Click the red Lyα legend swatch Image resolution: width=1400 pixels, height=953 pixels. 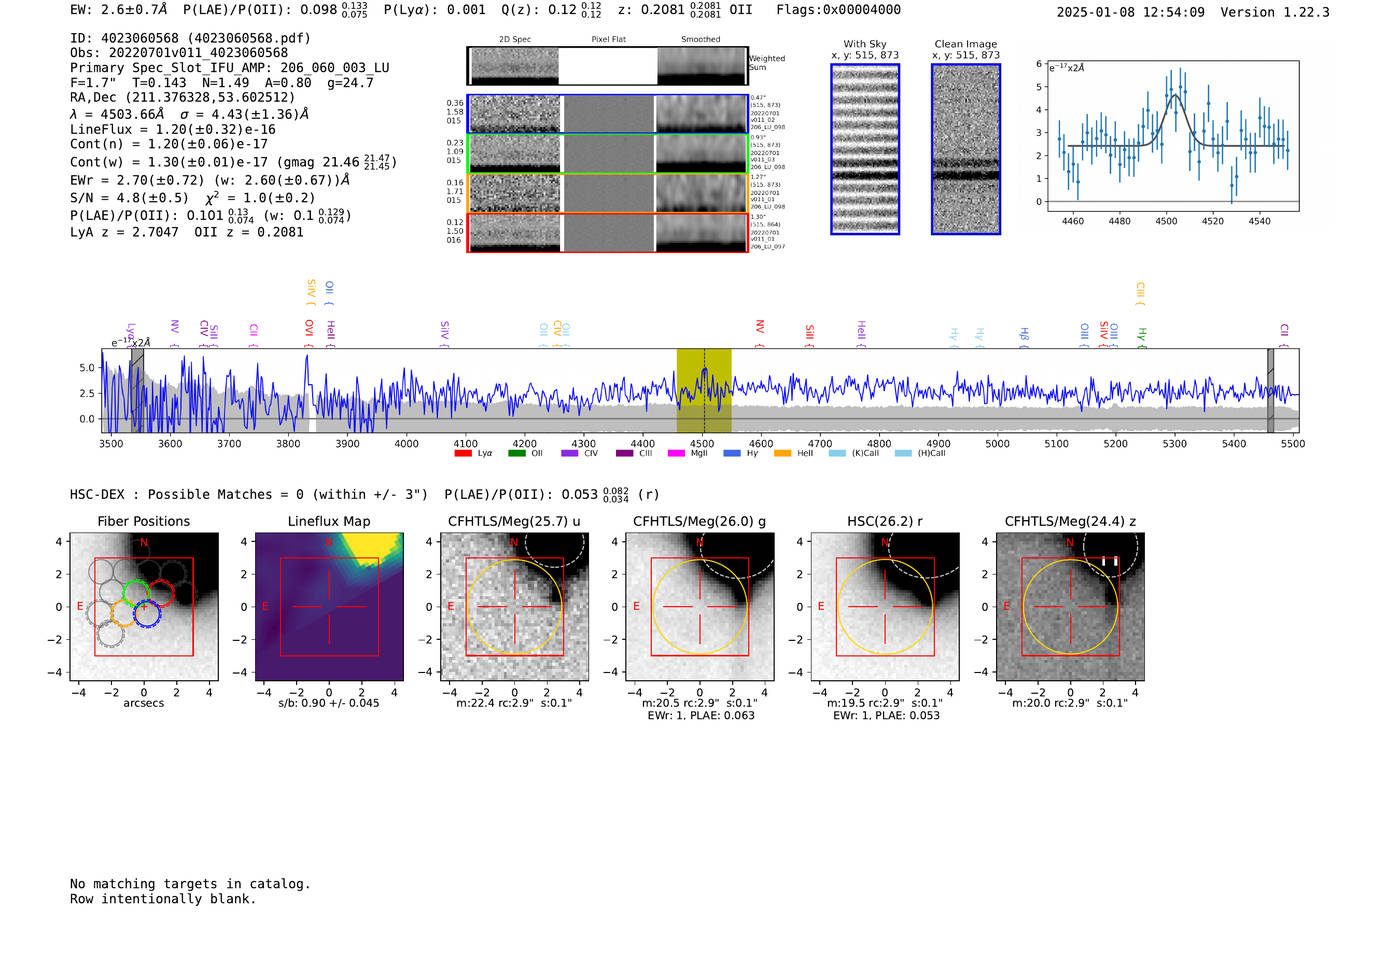463,453
